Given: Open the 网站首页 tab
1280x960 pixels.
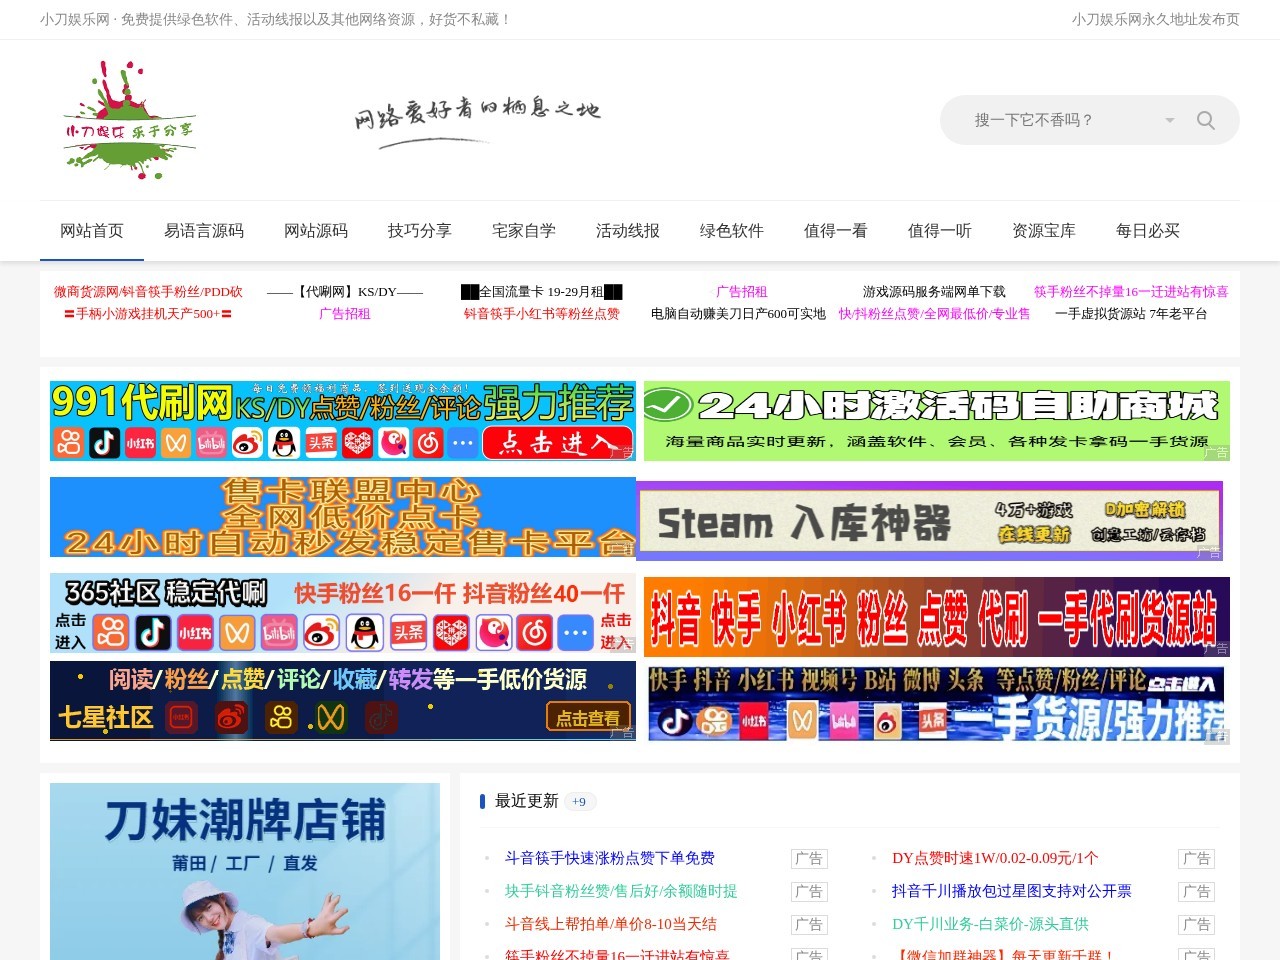Looking at the screenshot, I should pos(92,231).
